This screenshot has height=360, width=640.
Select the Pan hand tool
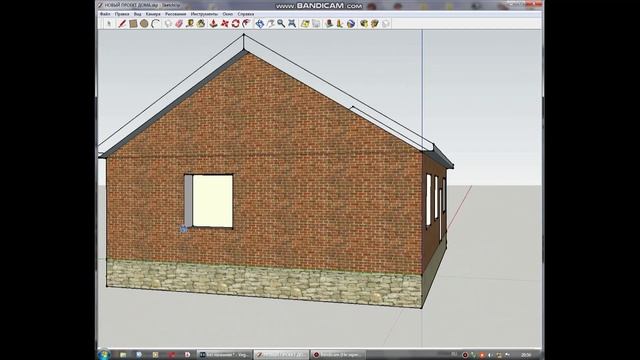pos(270,24)
